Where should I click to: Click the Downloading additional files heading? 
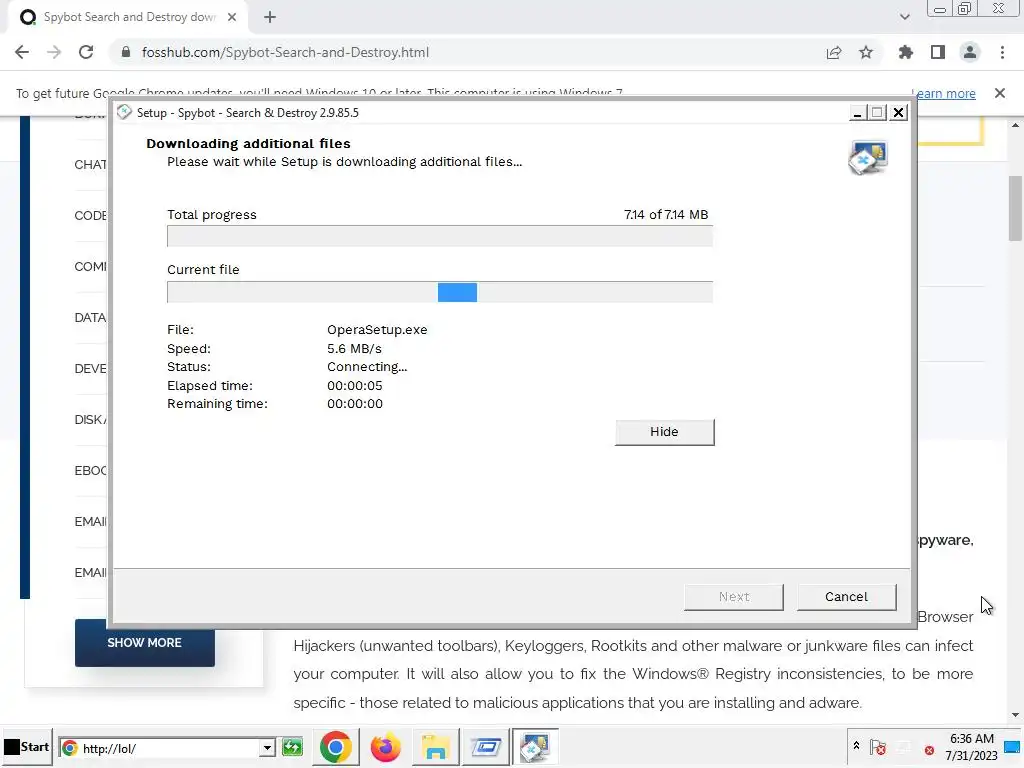click(x=248, y=144)
